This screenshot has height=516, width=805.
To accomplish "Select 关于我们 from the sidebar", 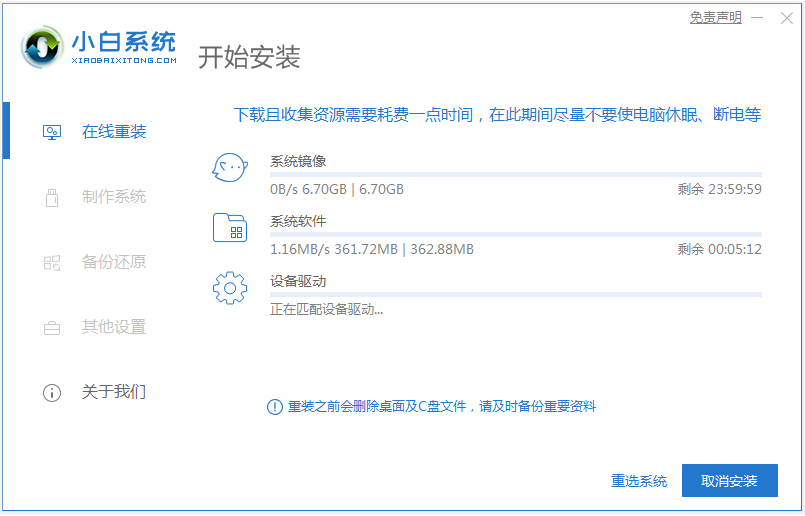I will 114,392.
